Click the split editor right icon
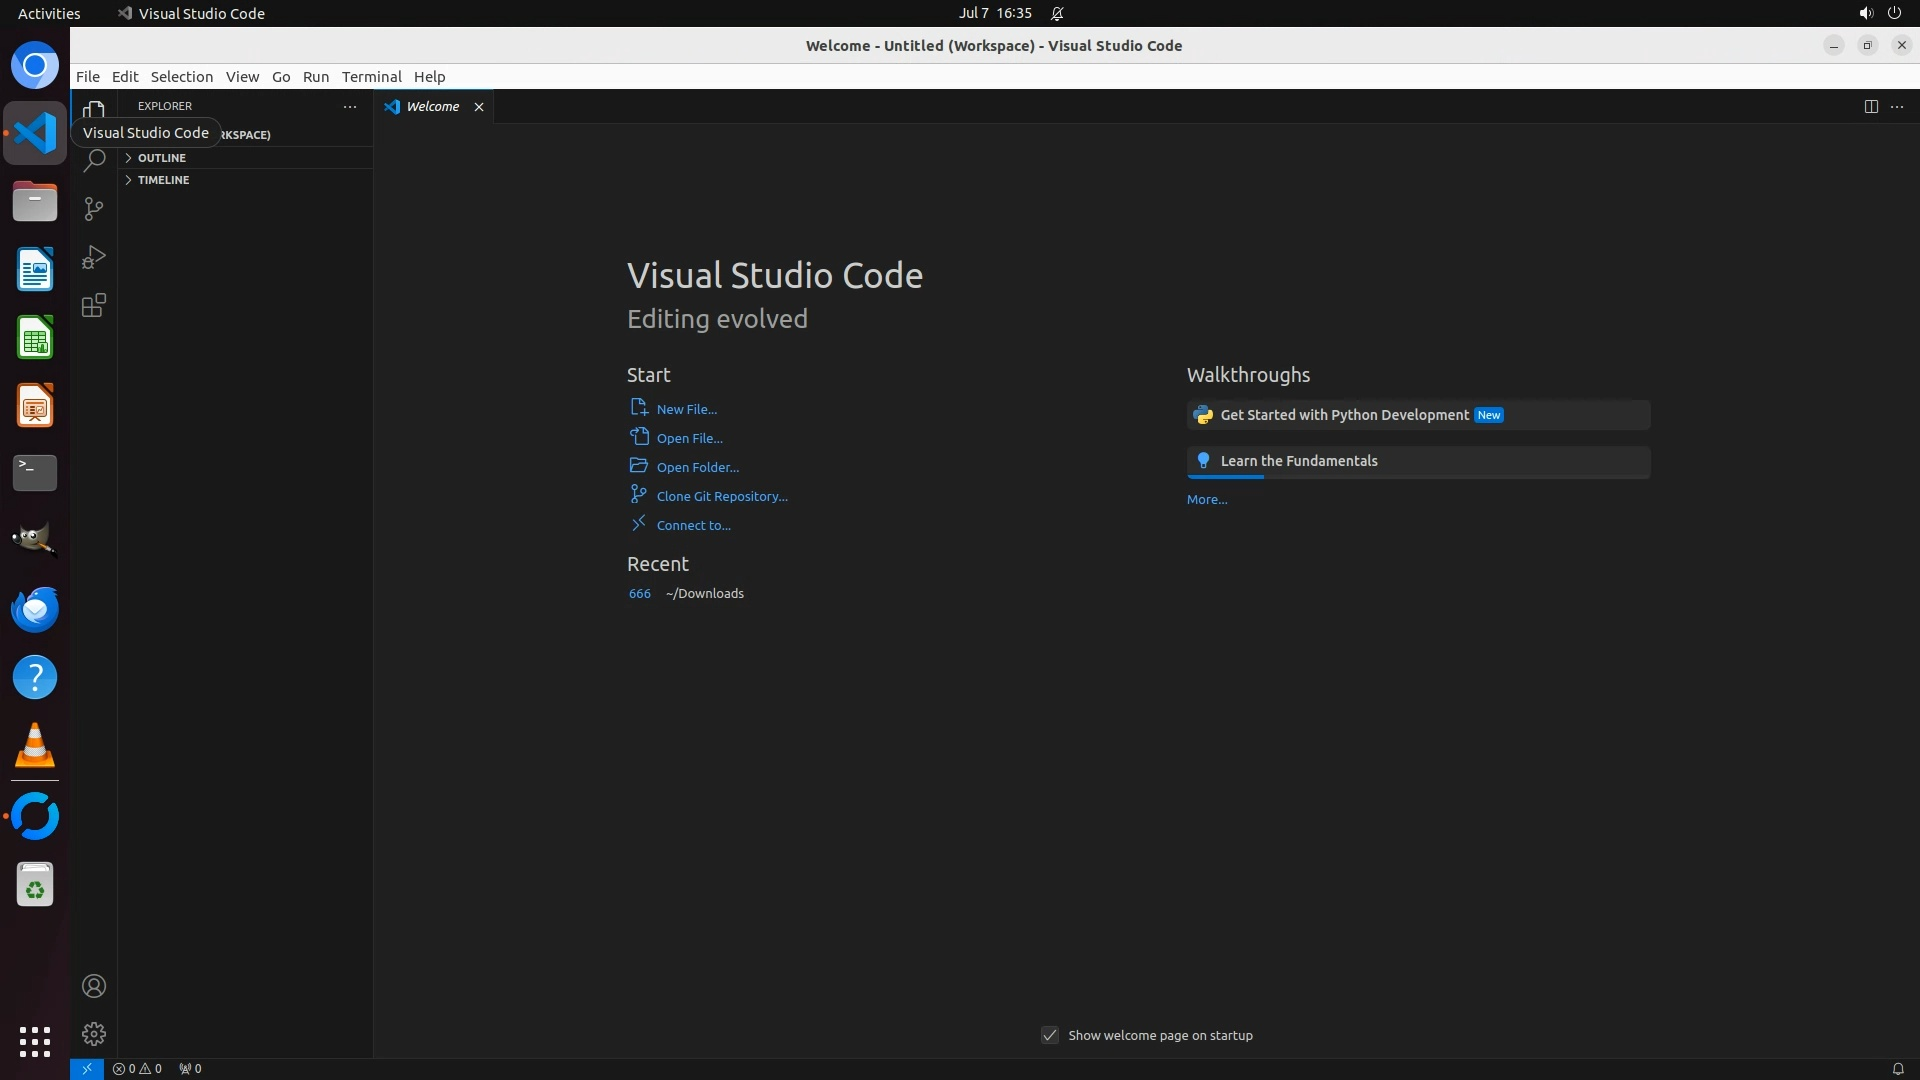 [1871, 106]
